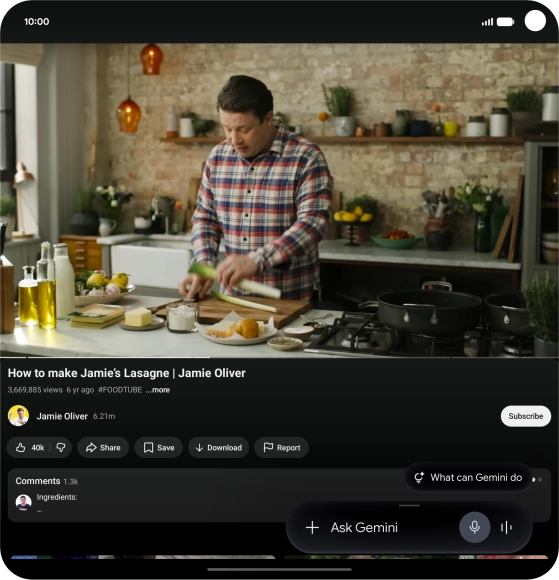
Task: Tap the plus icon in Gemini bar
Action: point(312,527)
